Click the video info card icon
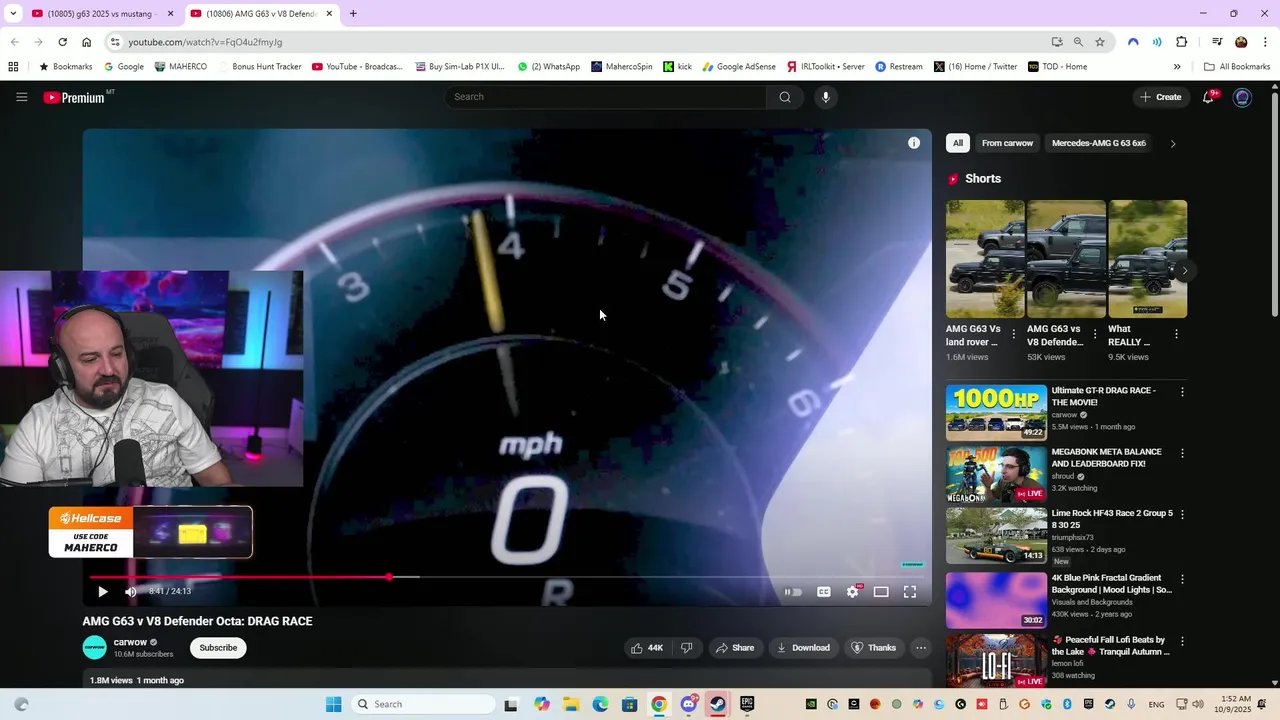Screen dimensions: 1280x720 click(913, 143)
